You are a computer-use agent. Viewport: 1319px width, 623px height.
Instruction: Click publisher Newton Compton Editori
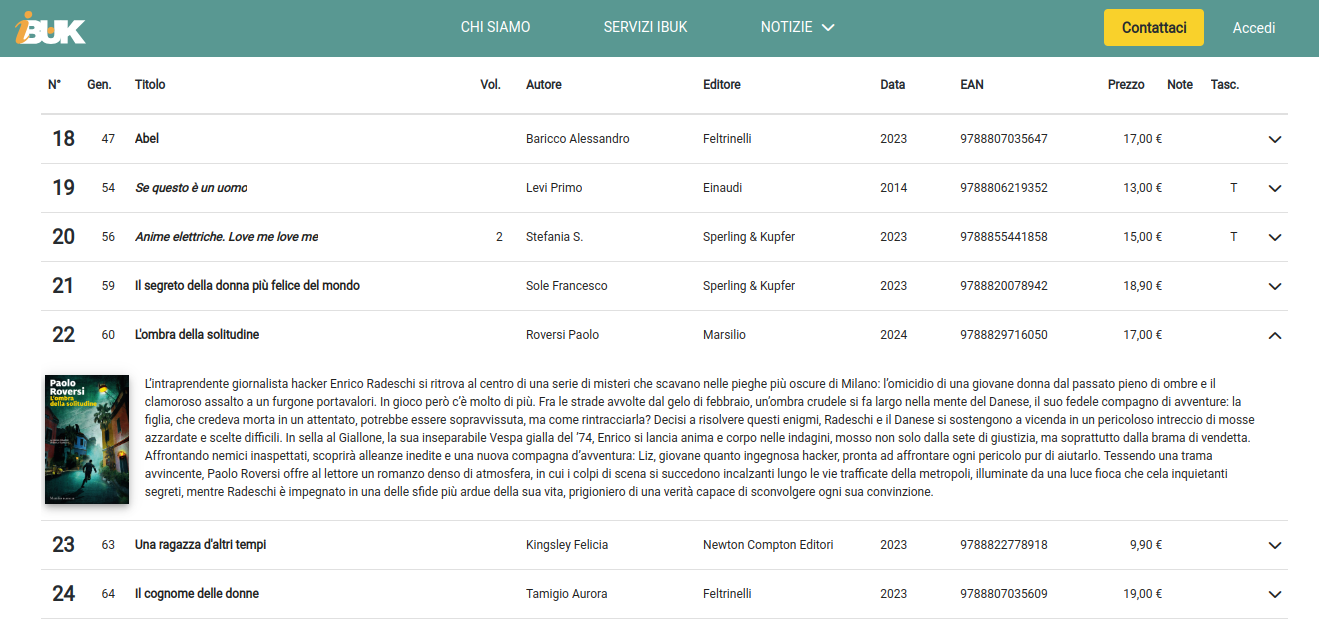768,545
